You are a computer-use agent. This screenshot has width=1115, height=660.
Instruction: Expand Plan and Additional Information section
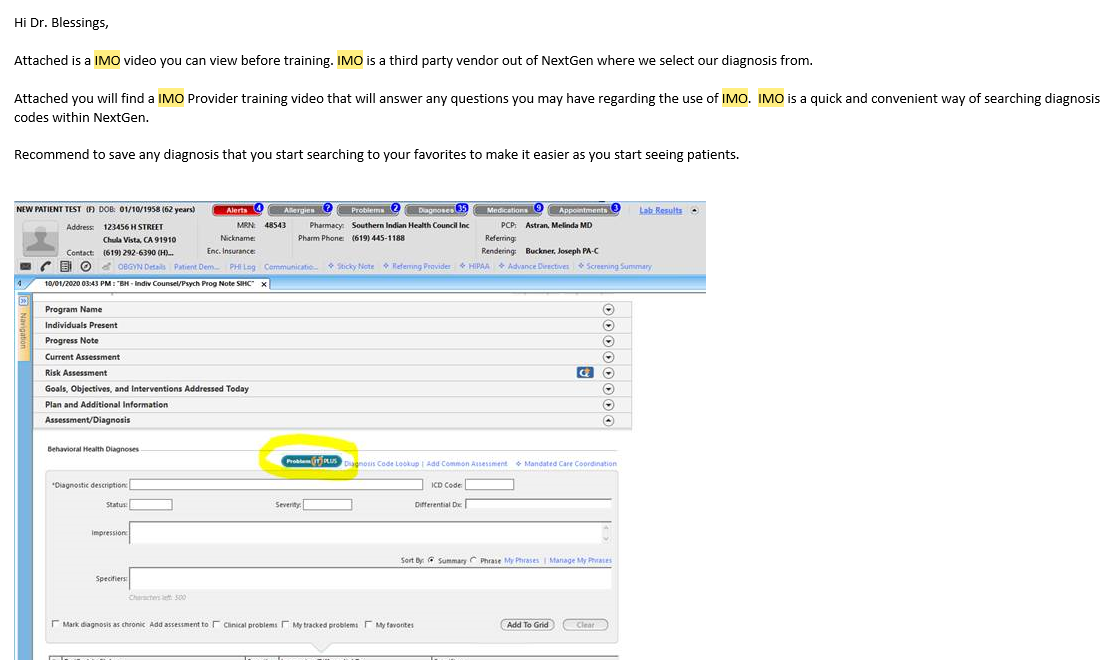608,405
